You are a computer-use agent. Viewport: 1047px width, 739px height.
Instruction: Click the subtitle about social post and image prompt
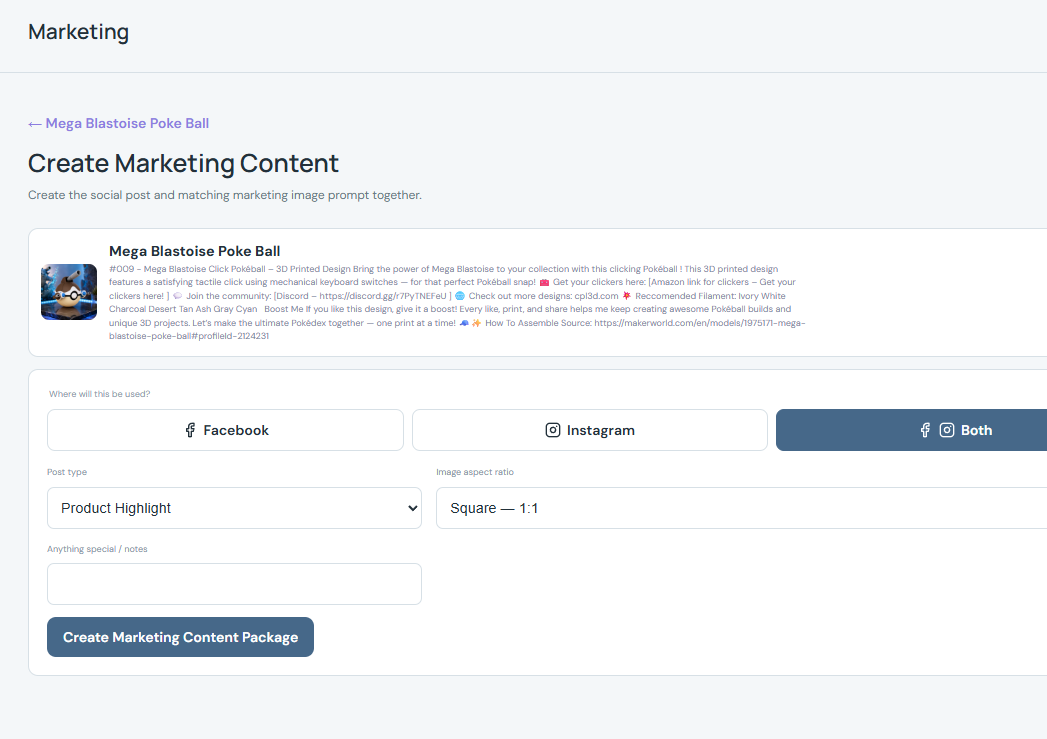point(224,195)
